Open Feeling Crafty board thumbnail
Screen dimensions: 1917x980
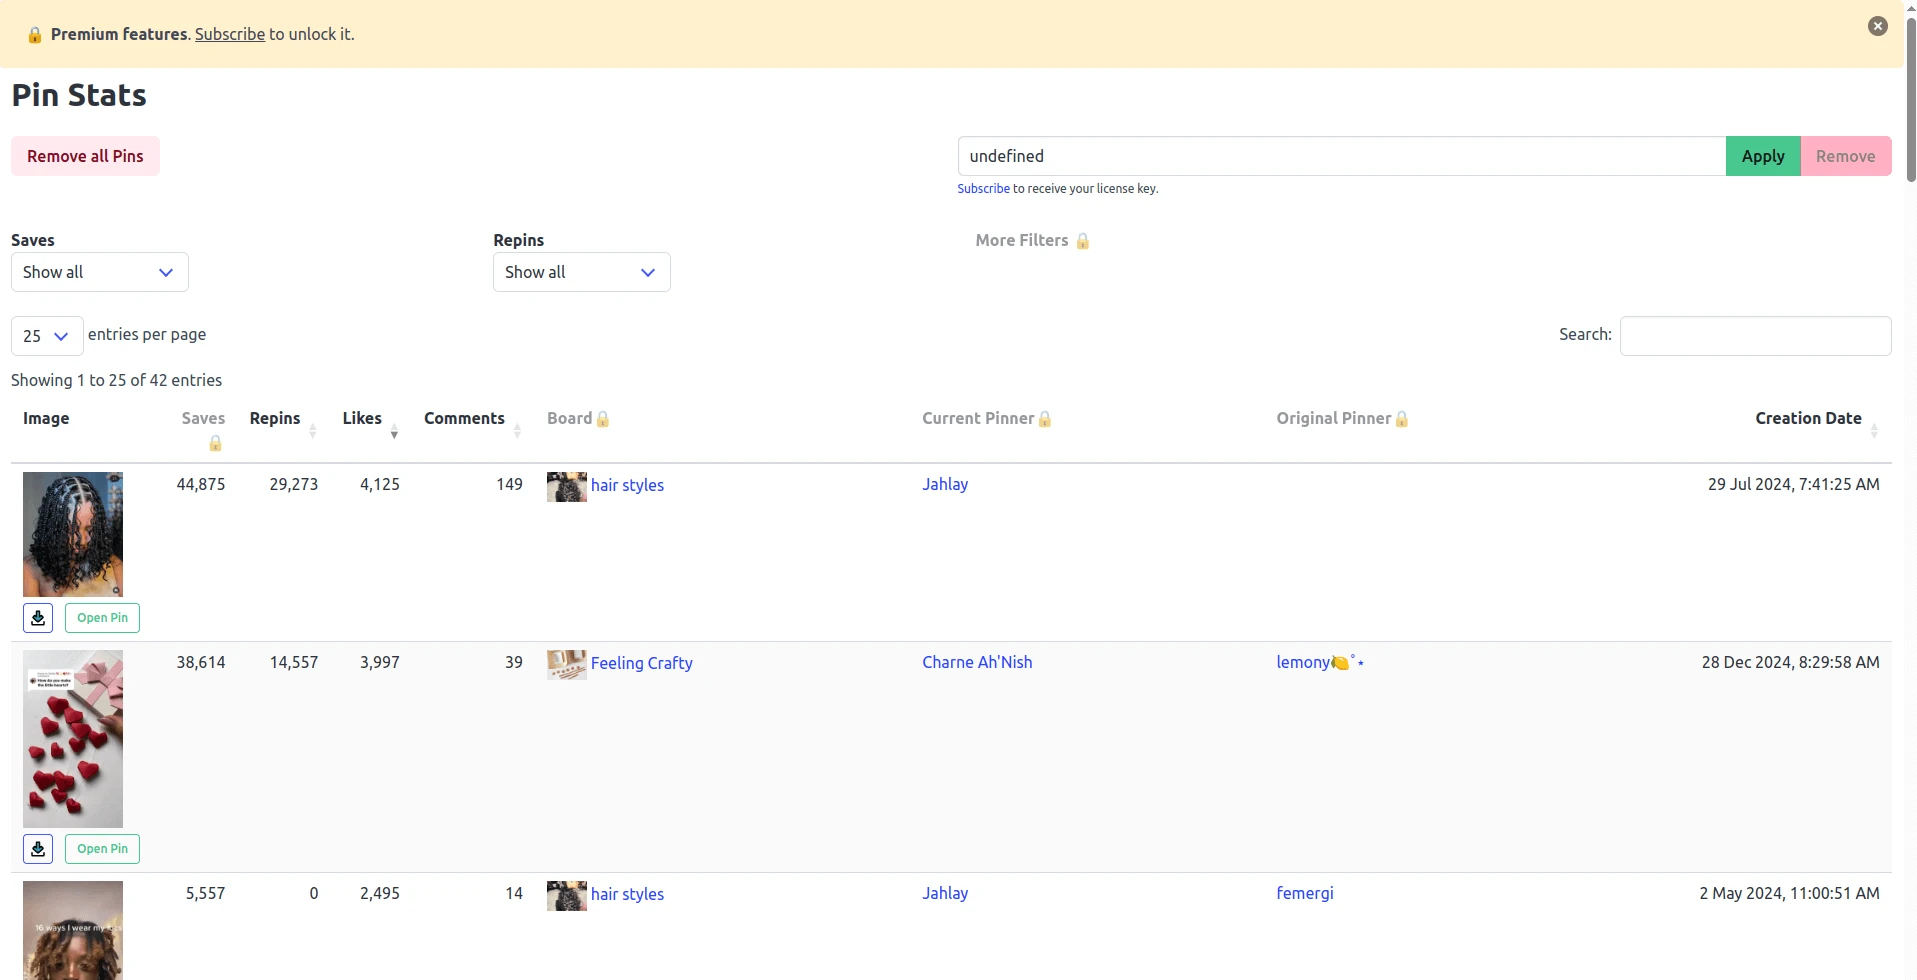pyautogui.click(x=567, y=665)
